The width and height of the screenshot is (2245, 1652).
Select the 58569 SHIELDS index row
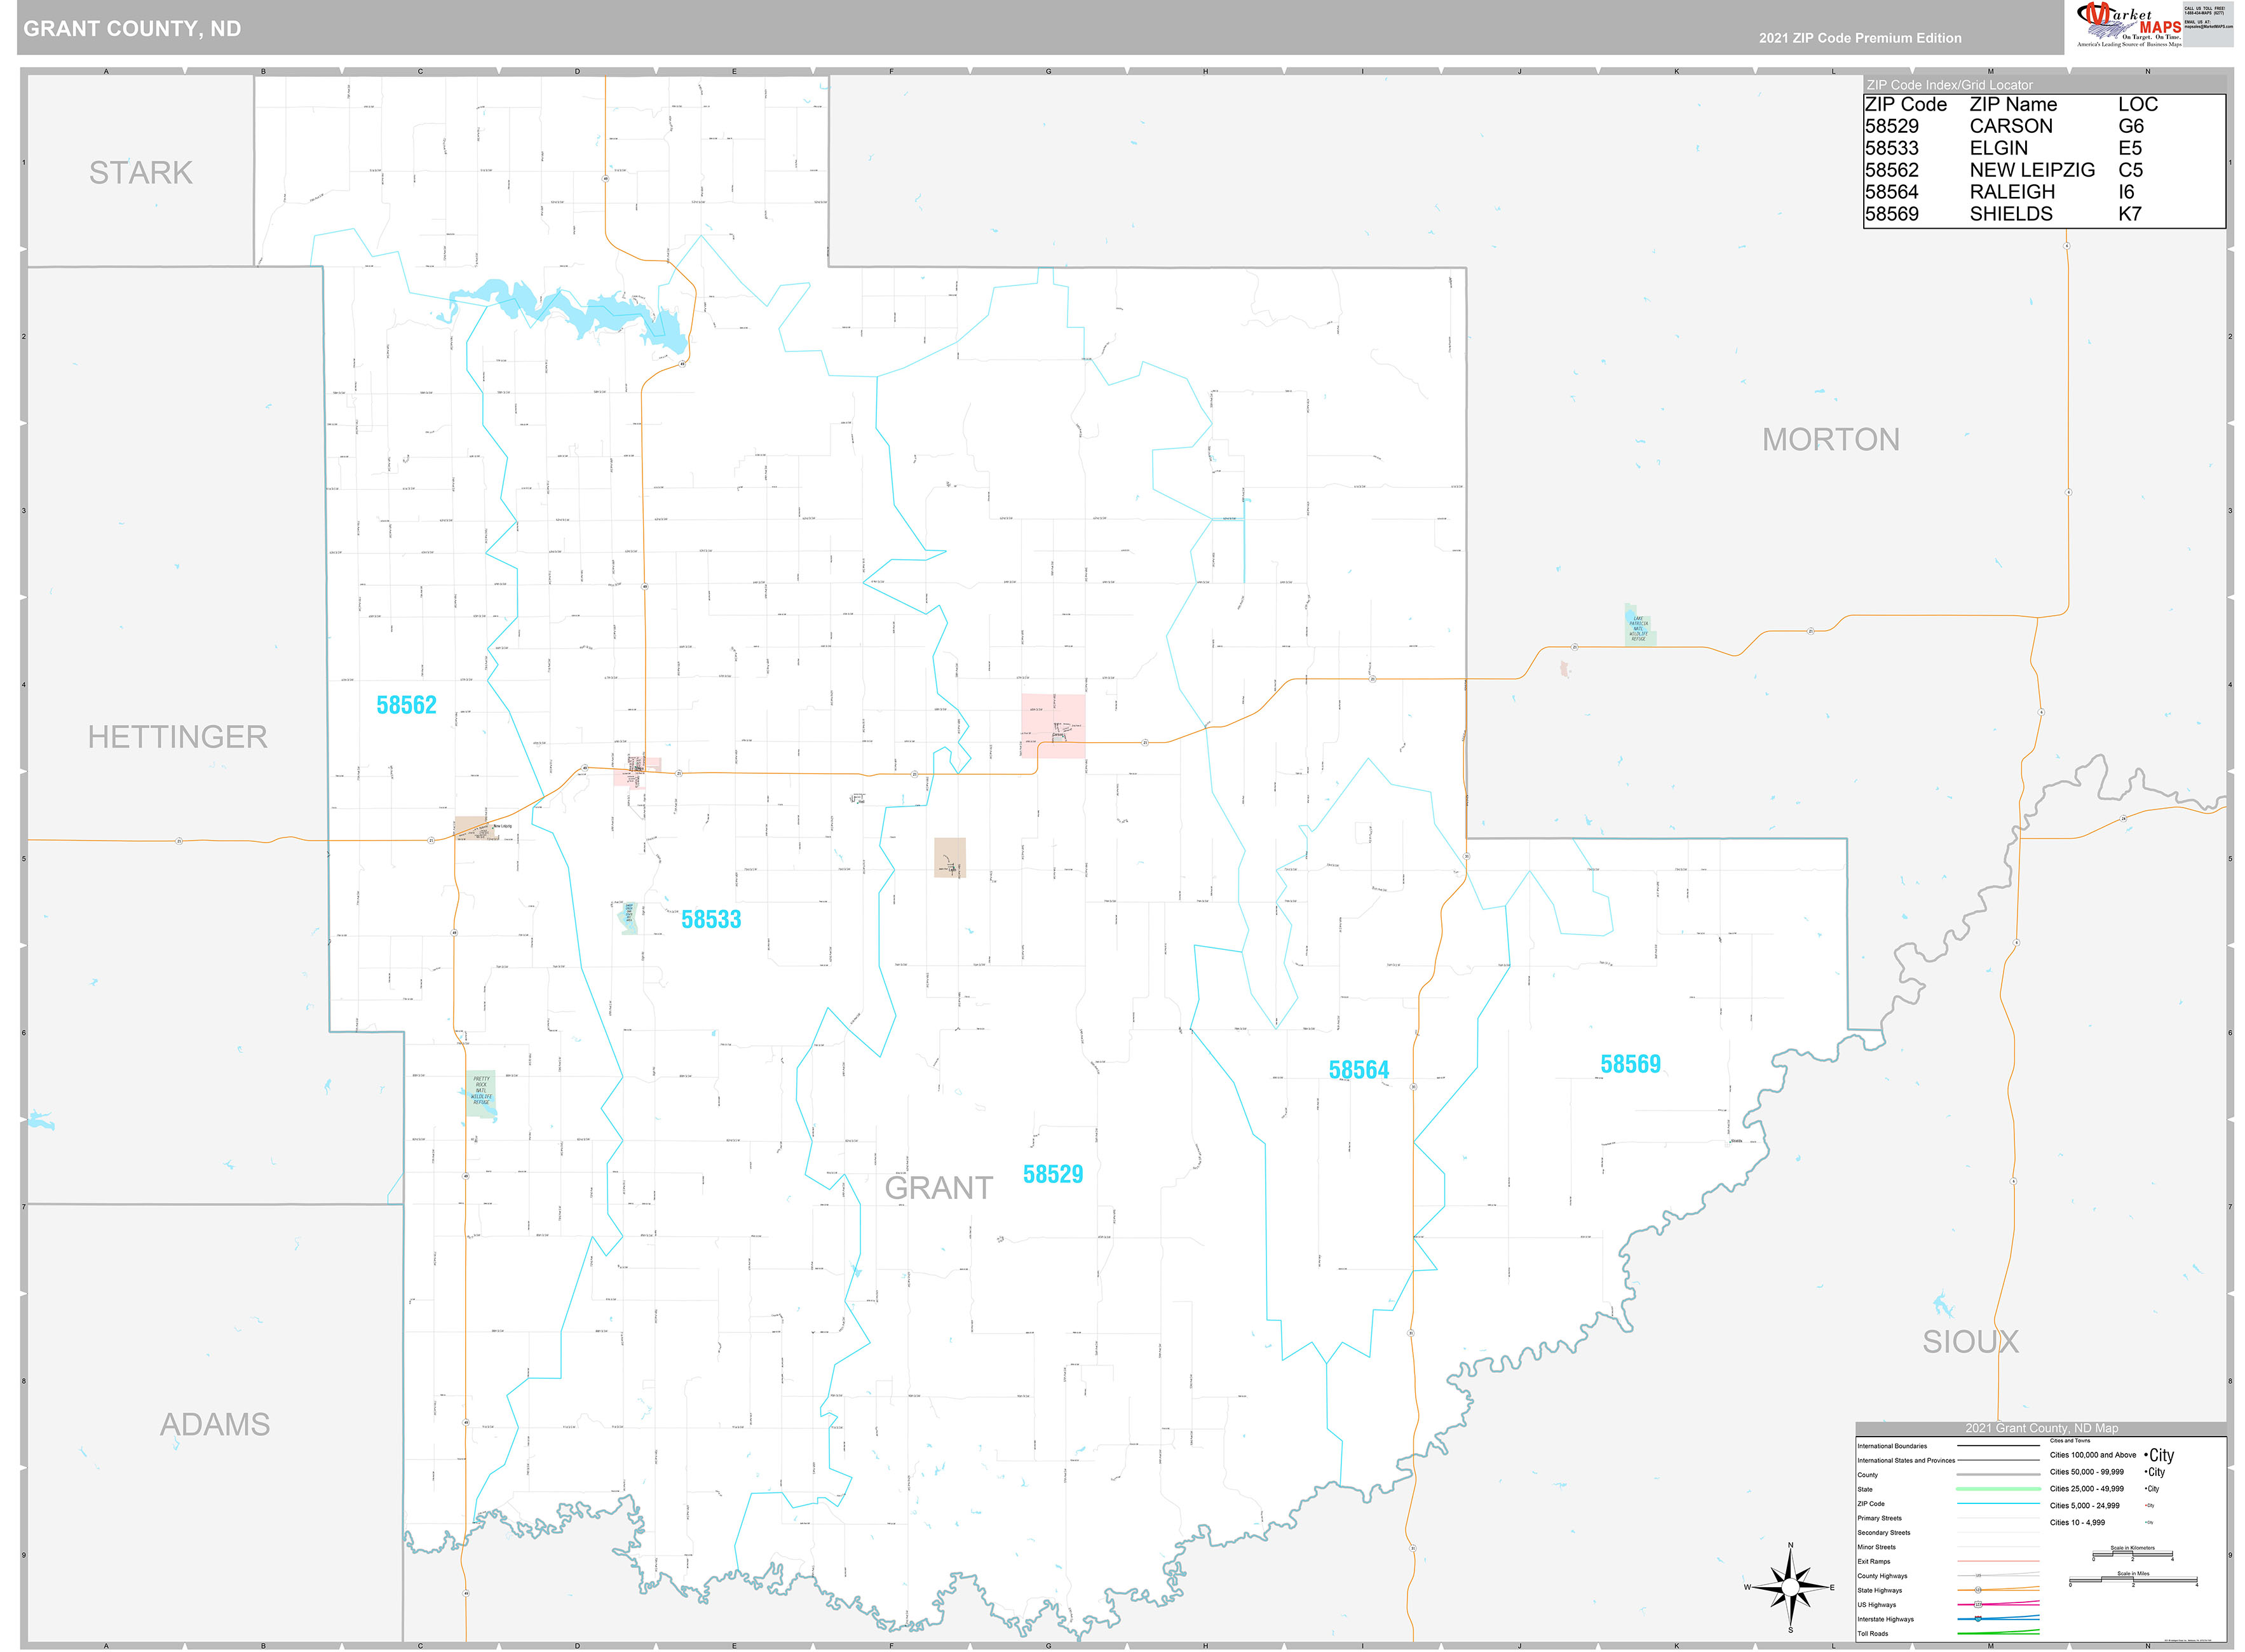tap(2010, 214)
